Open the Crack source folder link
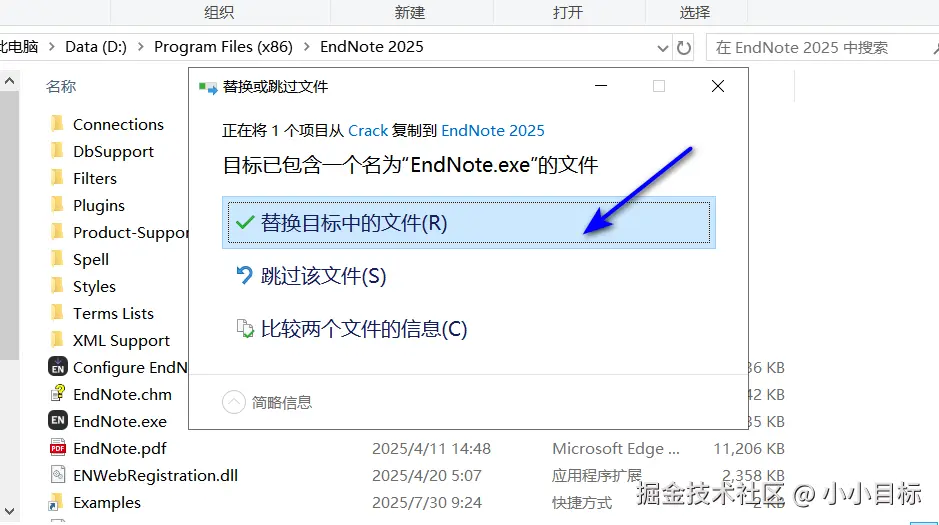The image size is (939, 525). click(368, 131)
